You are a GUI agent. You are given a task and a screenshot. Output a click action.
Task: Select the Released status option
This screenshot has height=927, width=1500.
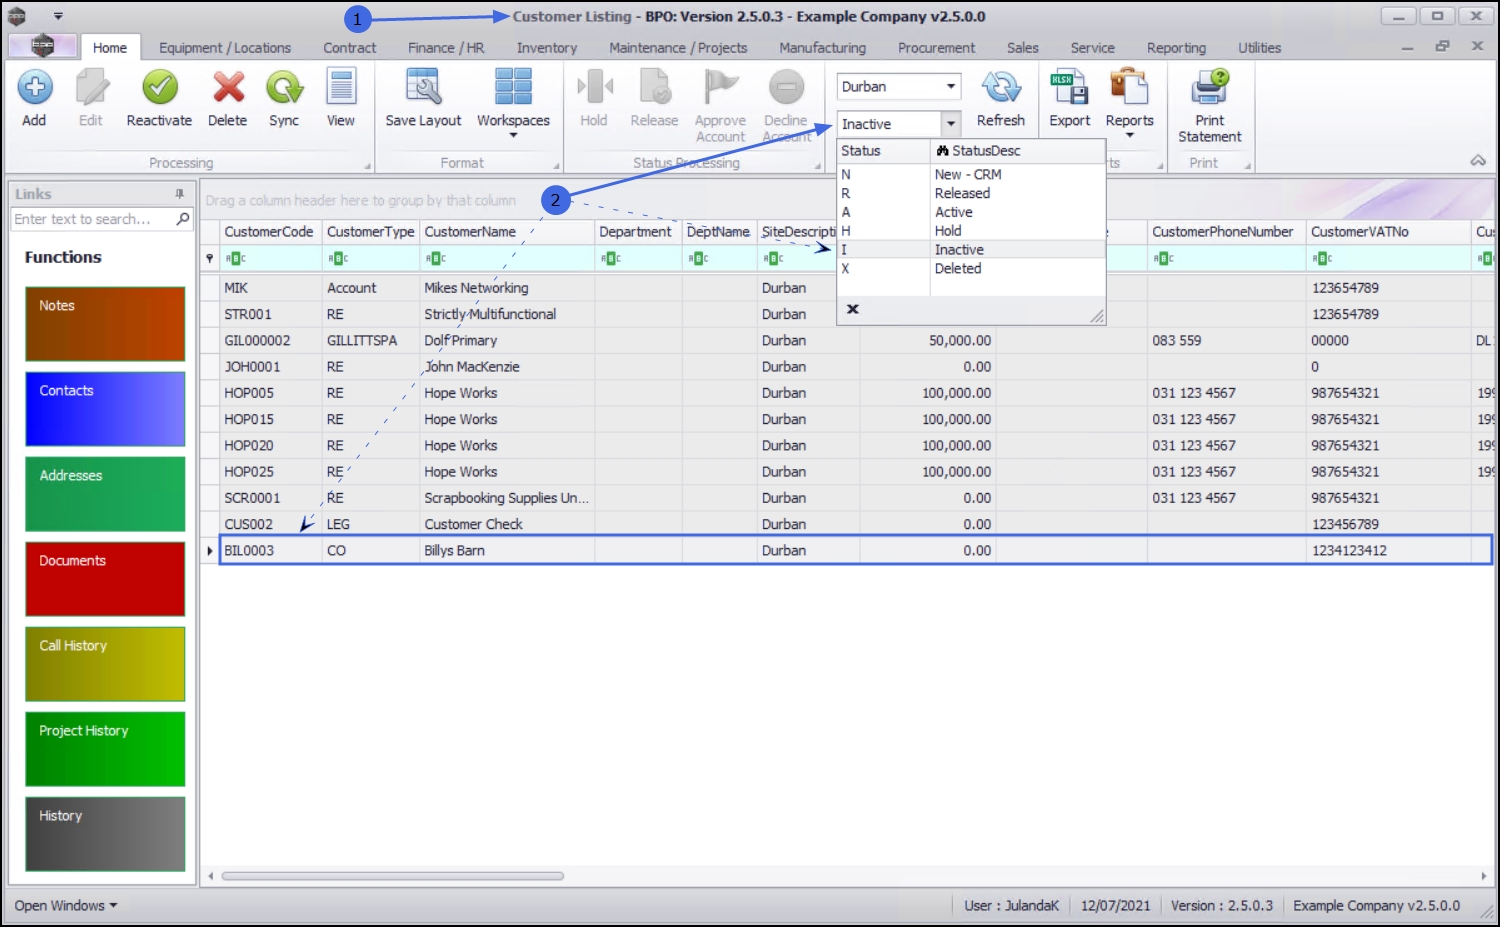click(x=971, y=193)
